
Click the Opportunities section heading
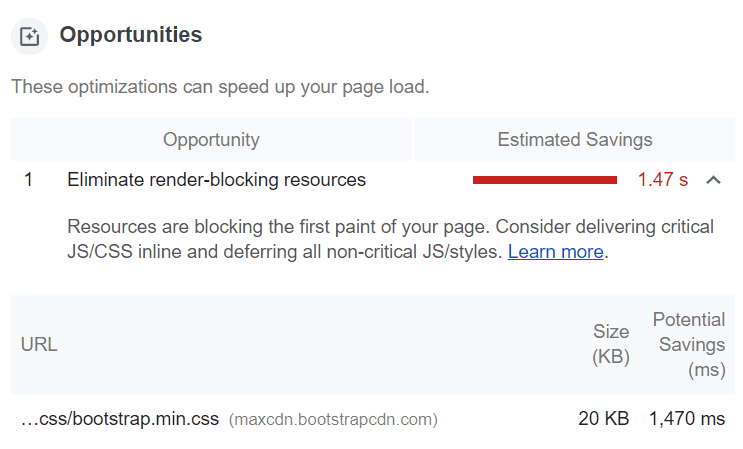click(131, 35)
